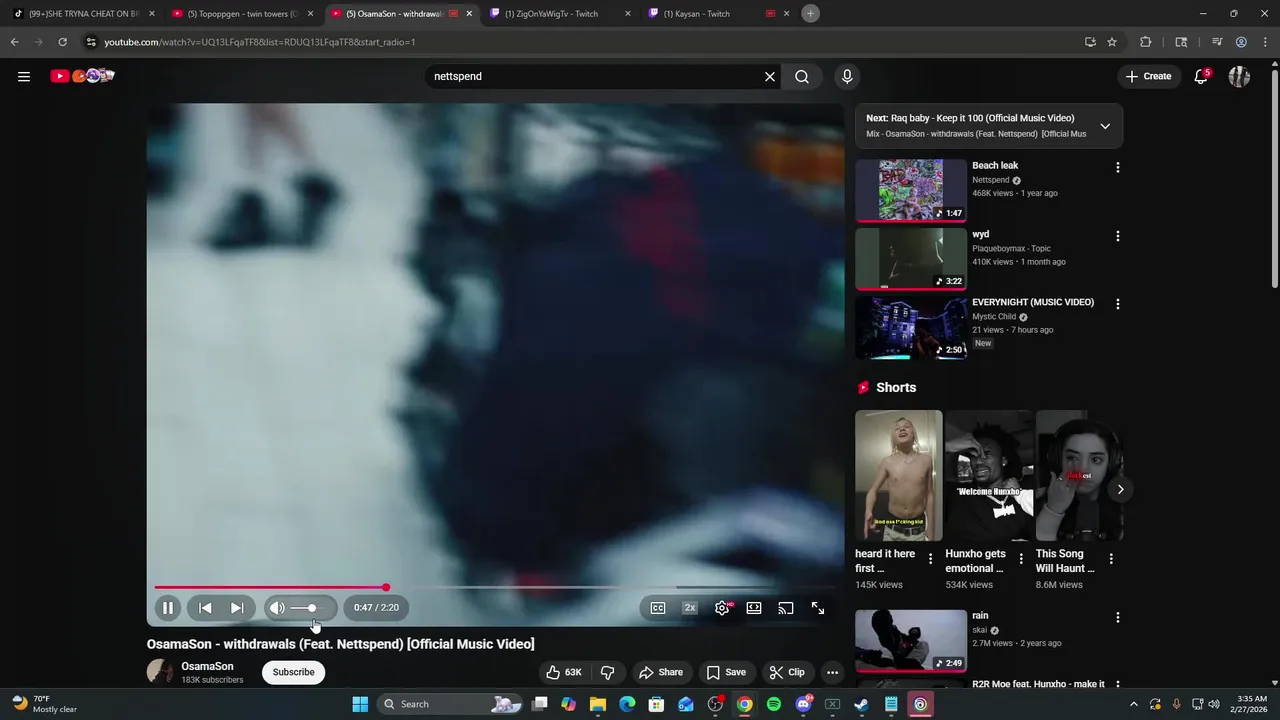Dislike the withdrawals video
1280x720 pixels.
coord(607,672)
